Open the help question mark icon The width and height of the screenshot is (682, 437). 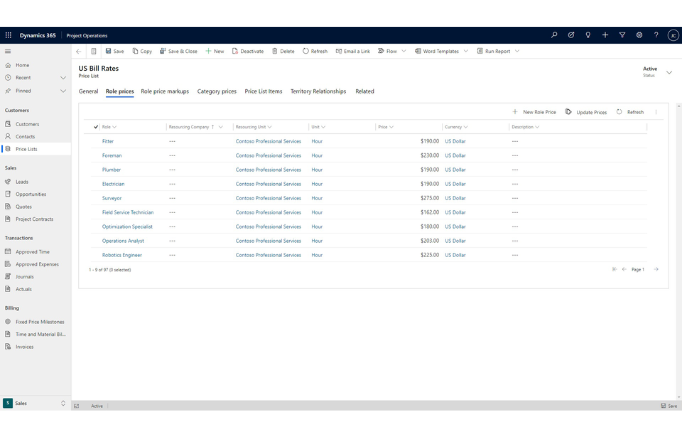click(x=656, y=35)
